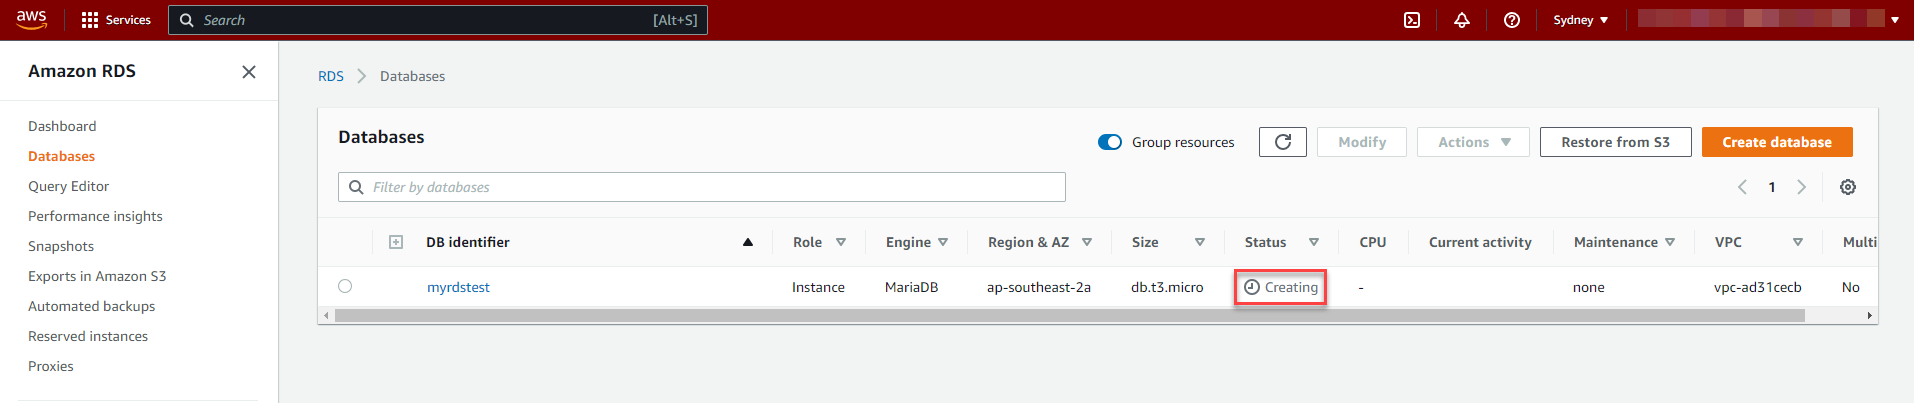Image resolution: width=1914 pixels, height=403 pixels.
Task: Open Dashboard in the sidebar
Action: tap(62, 126)
